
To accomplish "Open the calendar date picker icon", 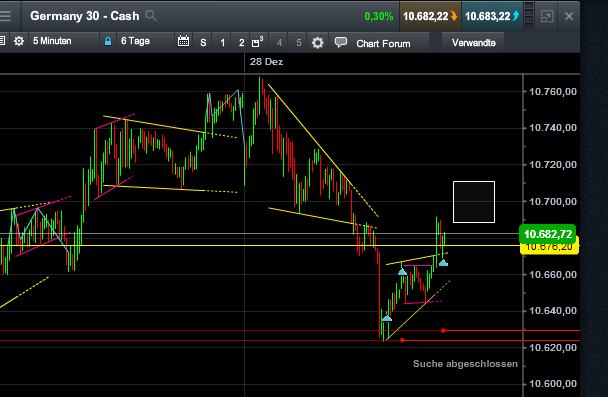I will (183, 41).
